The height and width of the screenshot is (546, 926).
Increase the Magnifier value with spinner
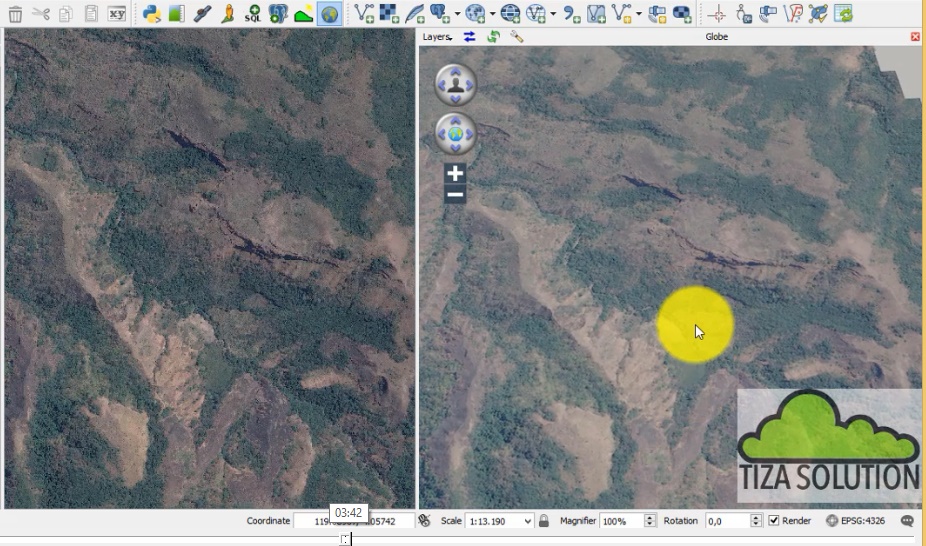650,518
